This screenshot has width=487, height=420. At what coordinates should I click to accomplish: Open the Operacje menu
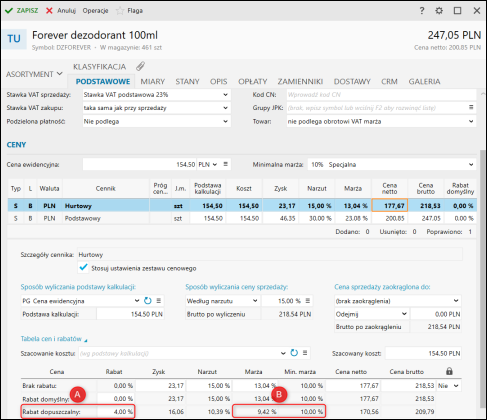[x=95, y=11]
